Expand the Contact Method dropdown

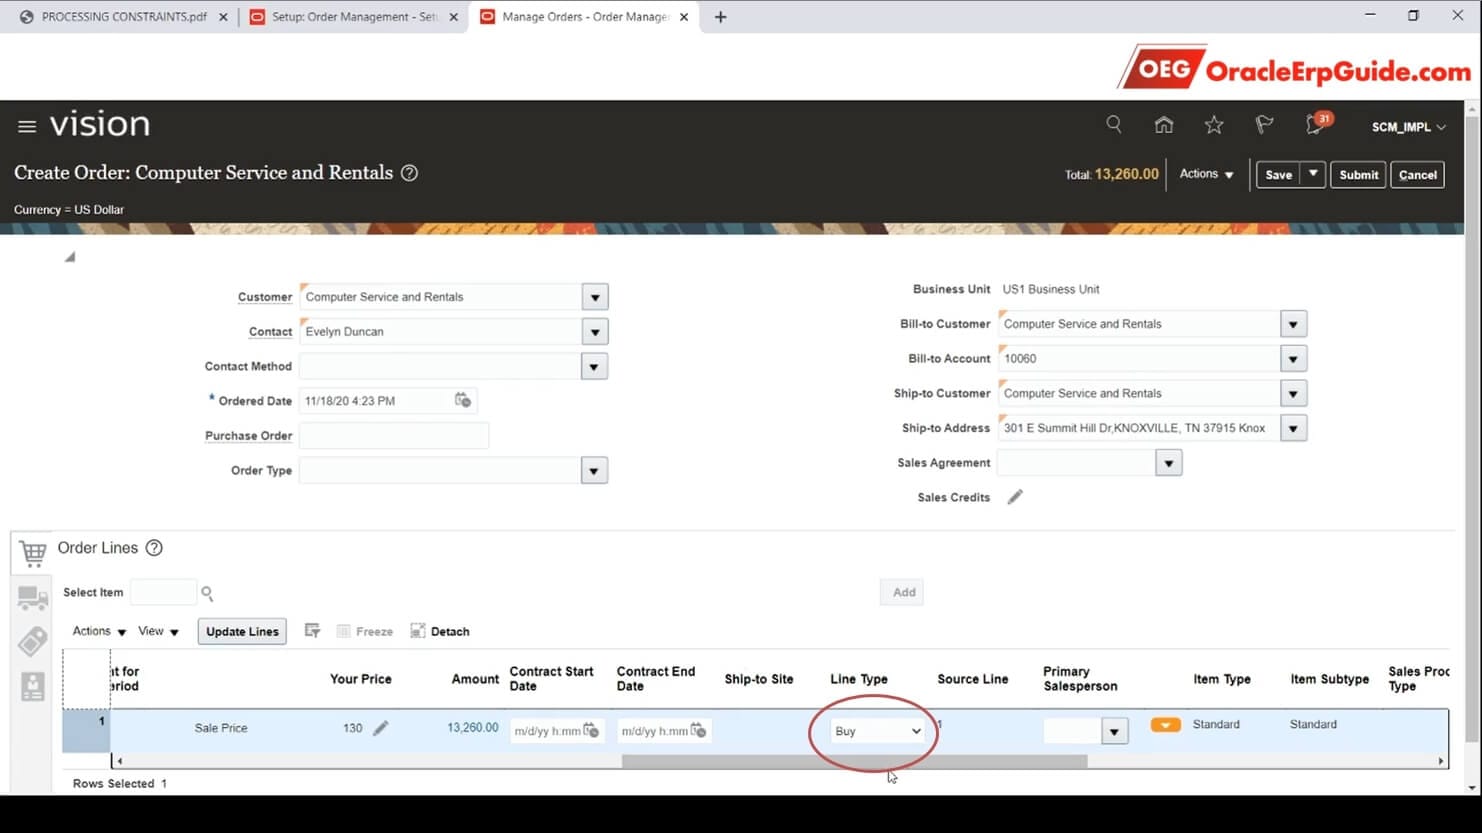(594, 367)
